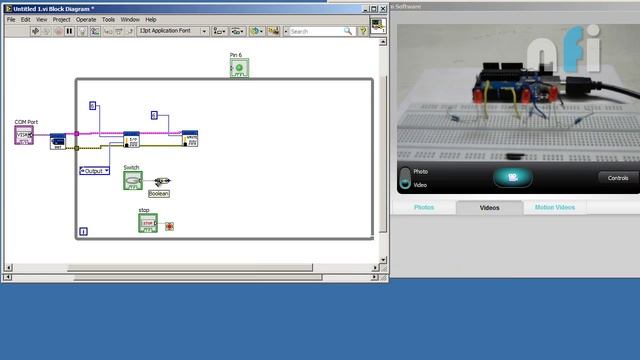Open the Operate menu
Image resolution: width=640 pixels, height=360 pixels.
86,20
